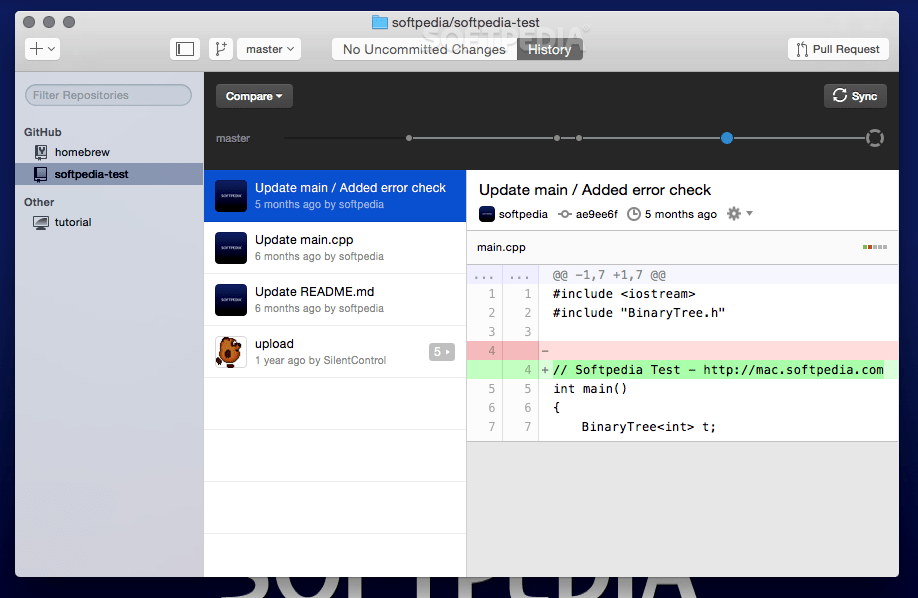Open the gear settings menu for commit
918x598 pixels.
click(x=739, y=214)
